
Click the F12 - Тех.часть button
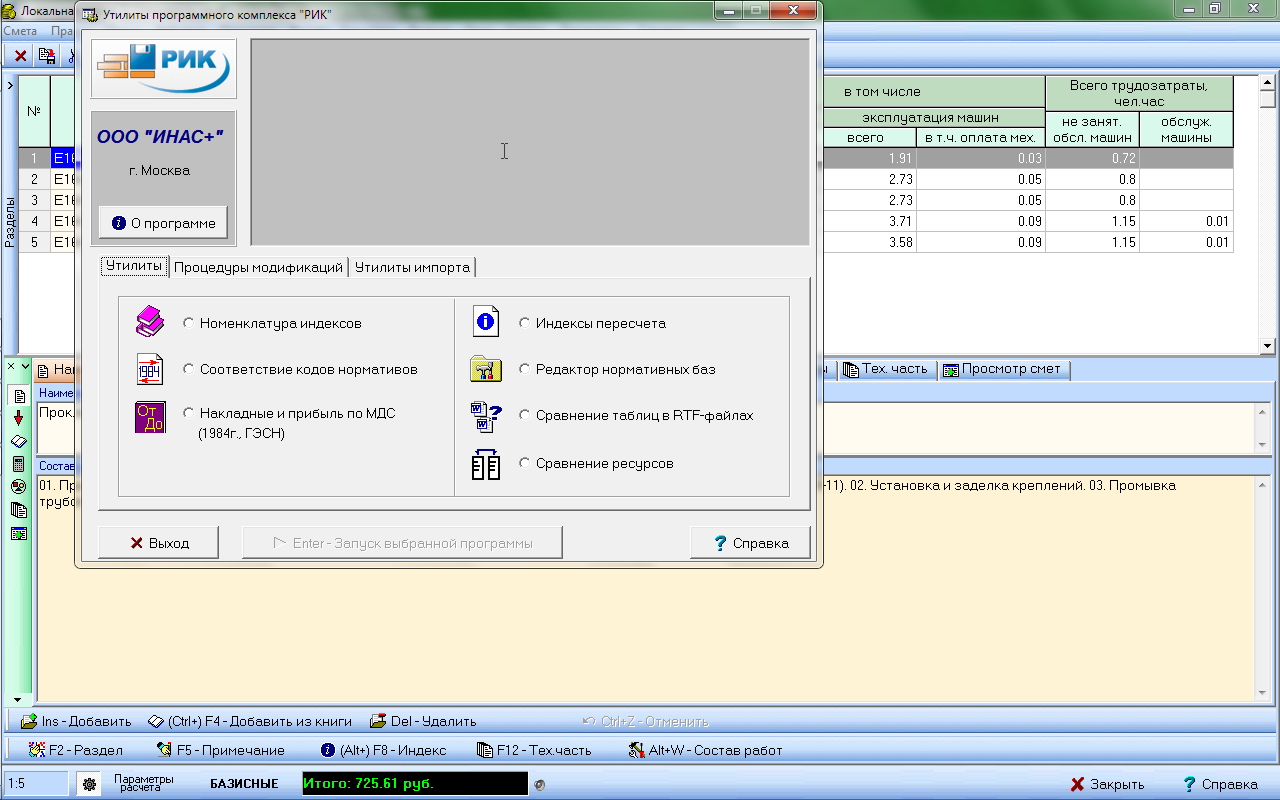point(535,750)
